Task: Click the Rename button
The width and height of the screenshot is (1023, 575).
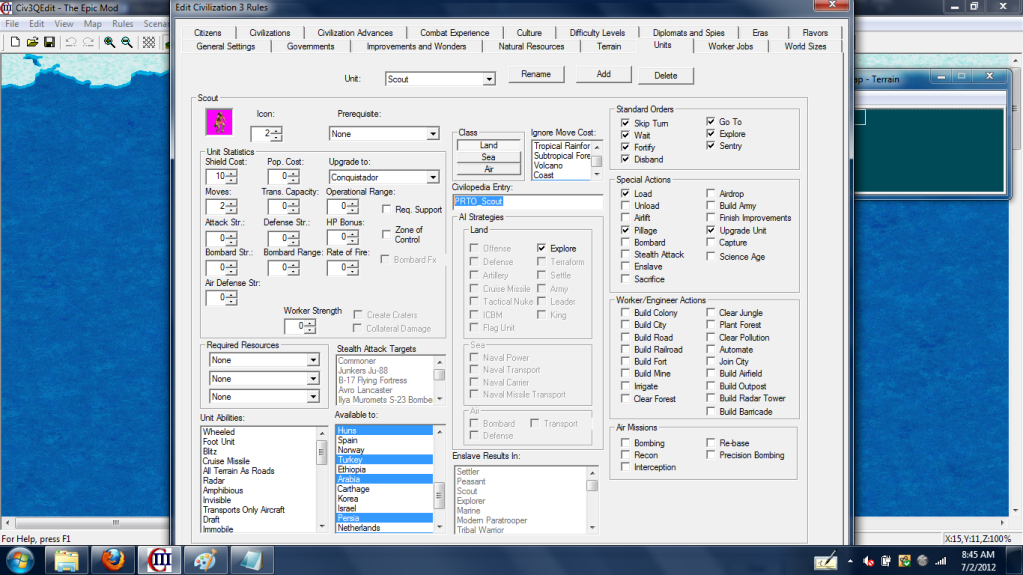Action: (x=536, y=74)
